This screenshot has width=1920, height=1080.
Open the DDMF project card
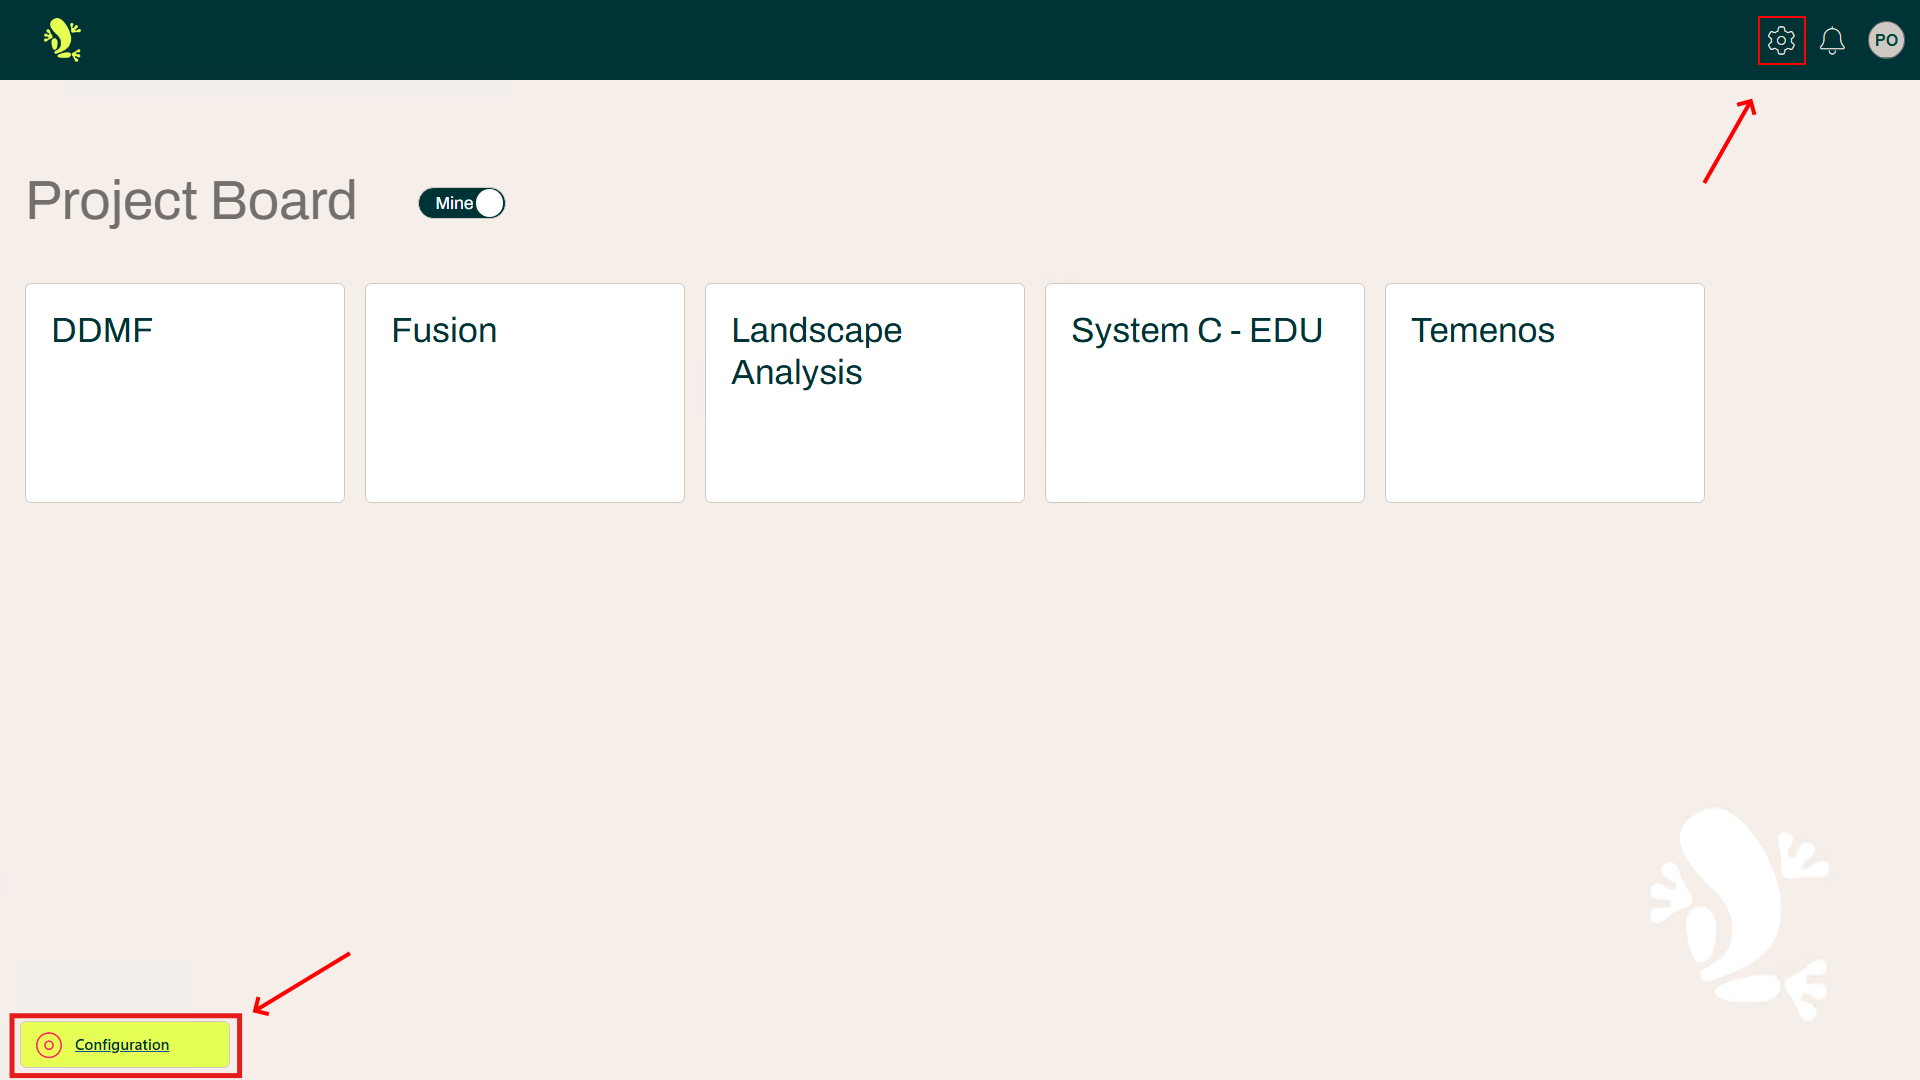click(x=184, y=392)
